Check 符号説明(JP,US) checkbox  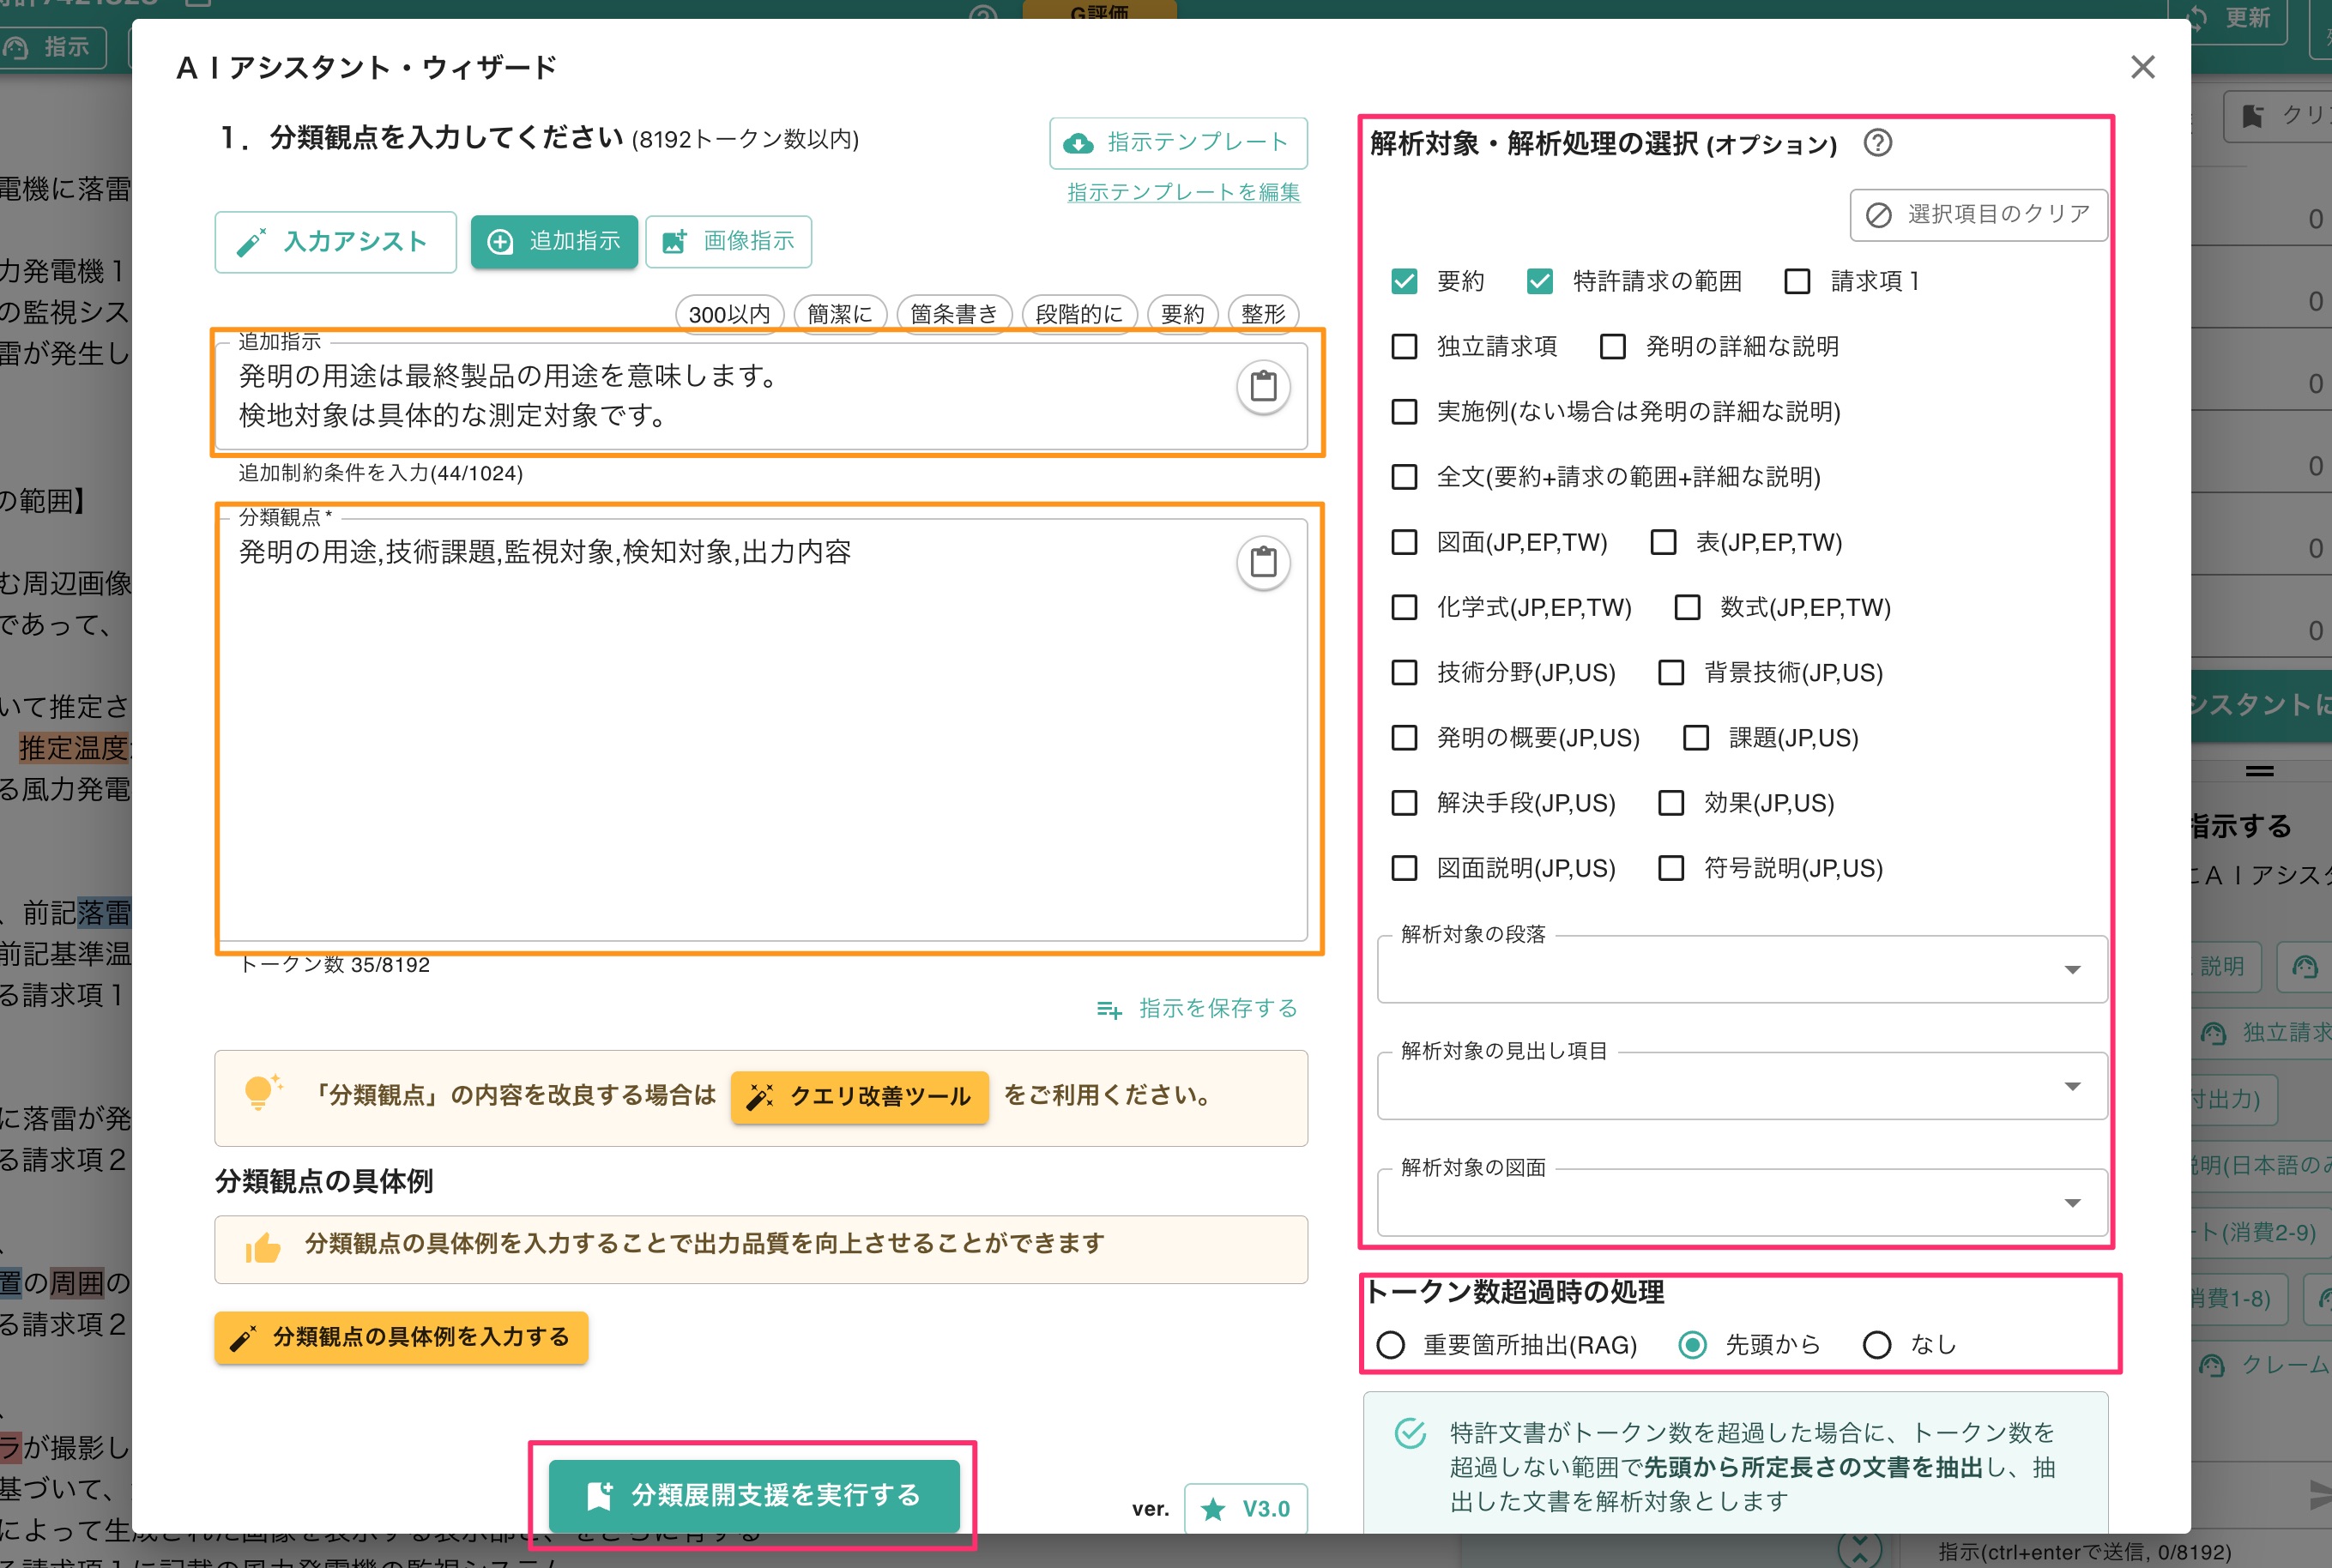point(1671,867)
